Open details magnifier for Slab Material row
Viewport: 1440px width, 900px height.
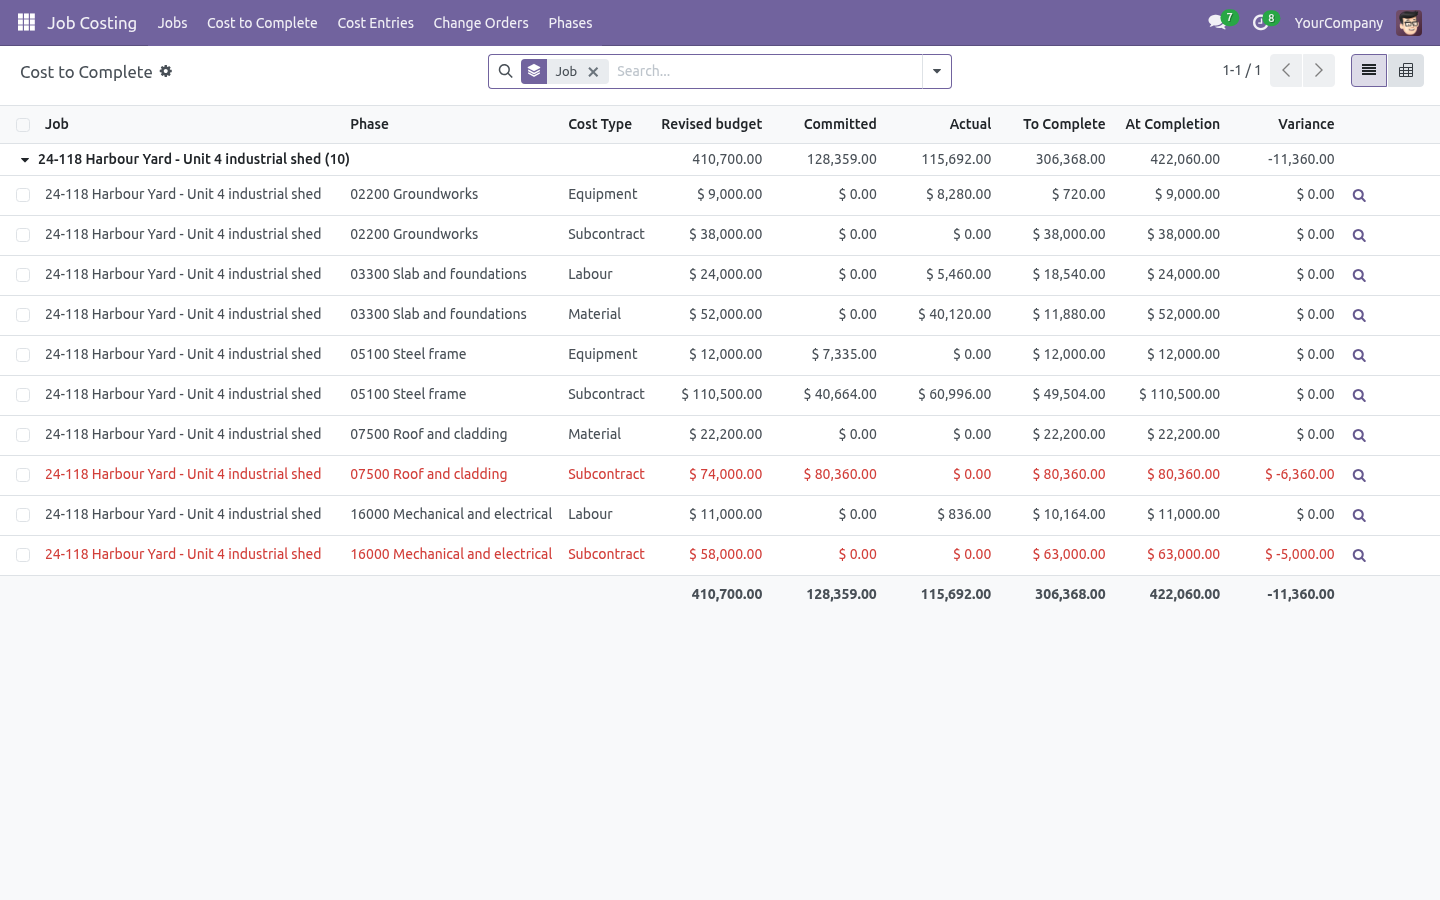[1359, 316]
